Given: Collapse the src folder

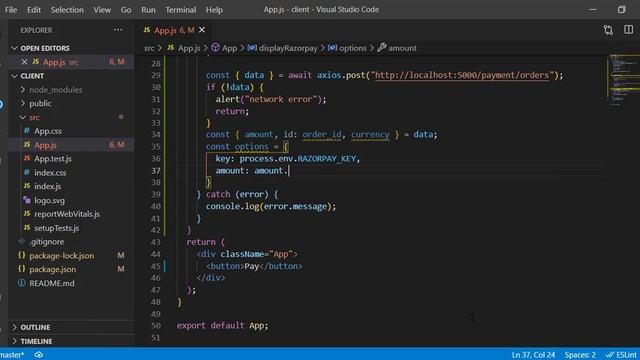Looking at the screenshot, I should (34, 117).
